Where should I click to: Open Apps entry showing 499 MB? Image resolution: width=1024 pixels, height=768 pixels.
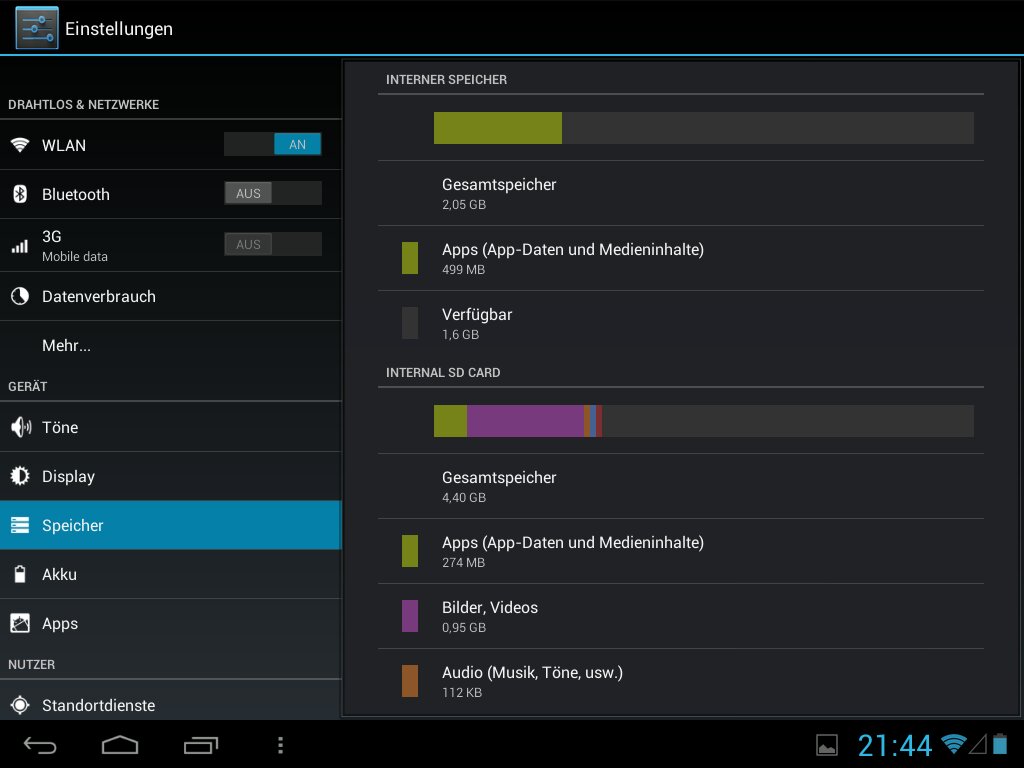point(680,258)
